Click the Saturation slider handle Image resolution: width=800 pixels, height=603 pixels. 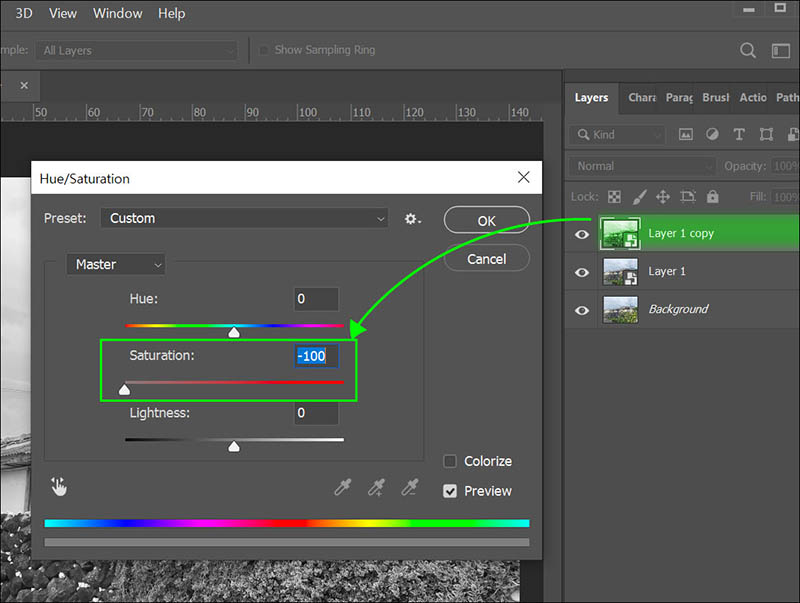(x=124, y=390)
